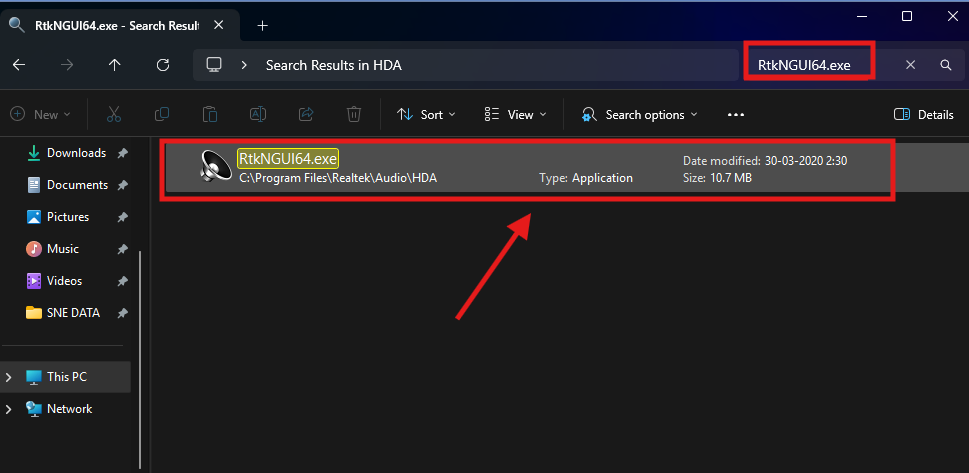Click the 'Size: 10.7 MB' text
Image resolution: width=969 pixels, height=473 pixels.
click(717, 178)
